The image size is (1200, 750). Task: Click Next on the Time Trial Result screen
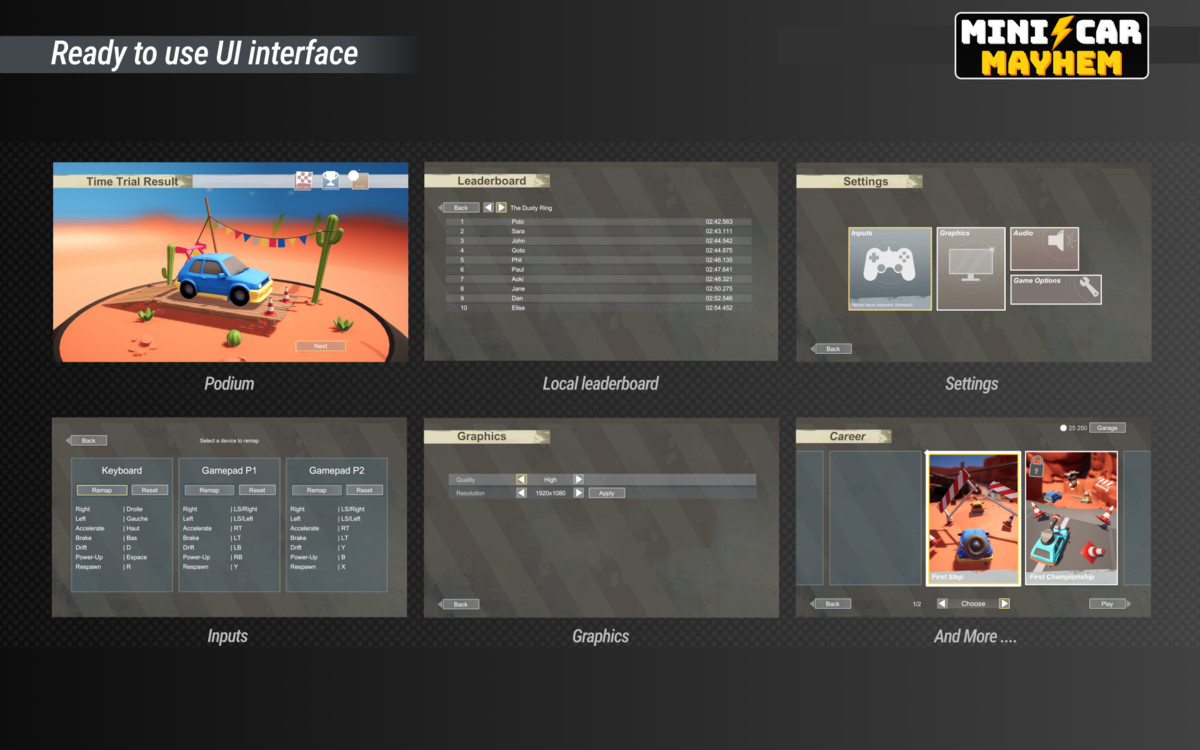pyautogui.click(x=320, y=346)
